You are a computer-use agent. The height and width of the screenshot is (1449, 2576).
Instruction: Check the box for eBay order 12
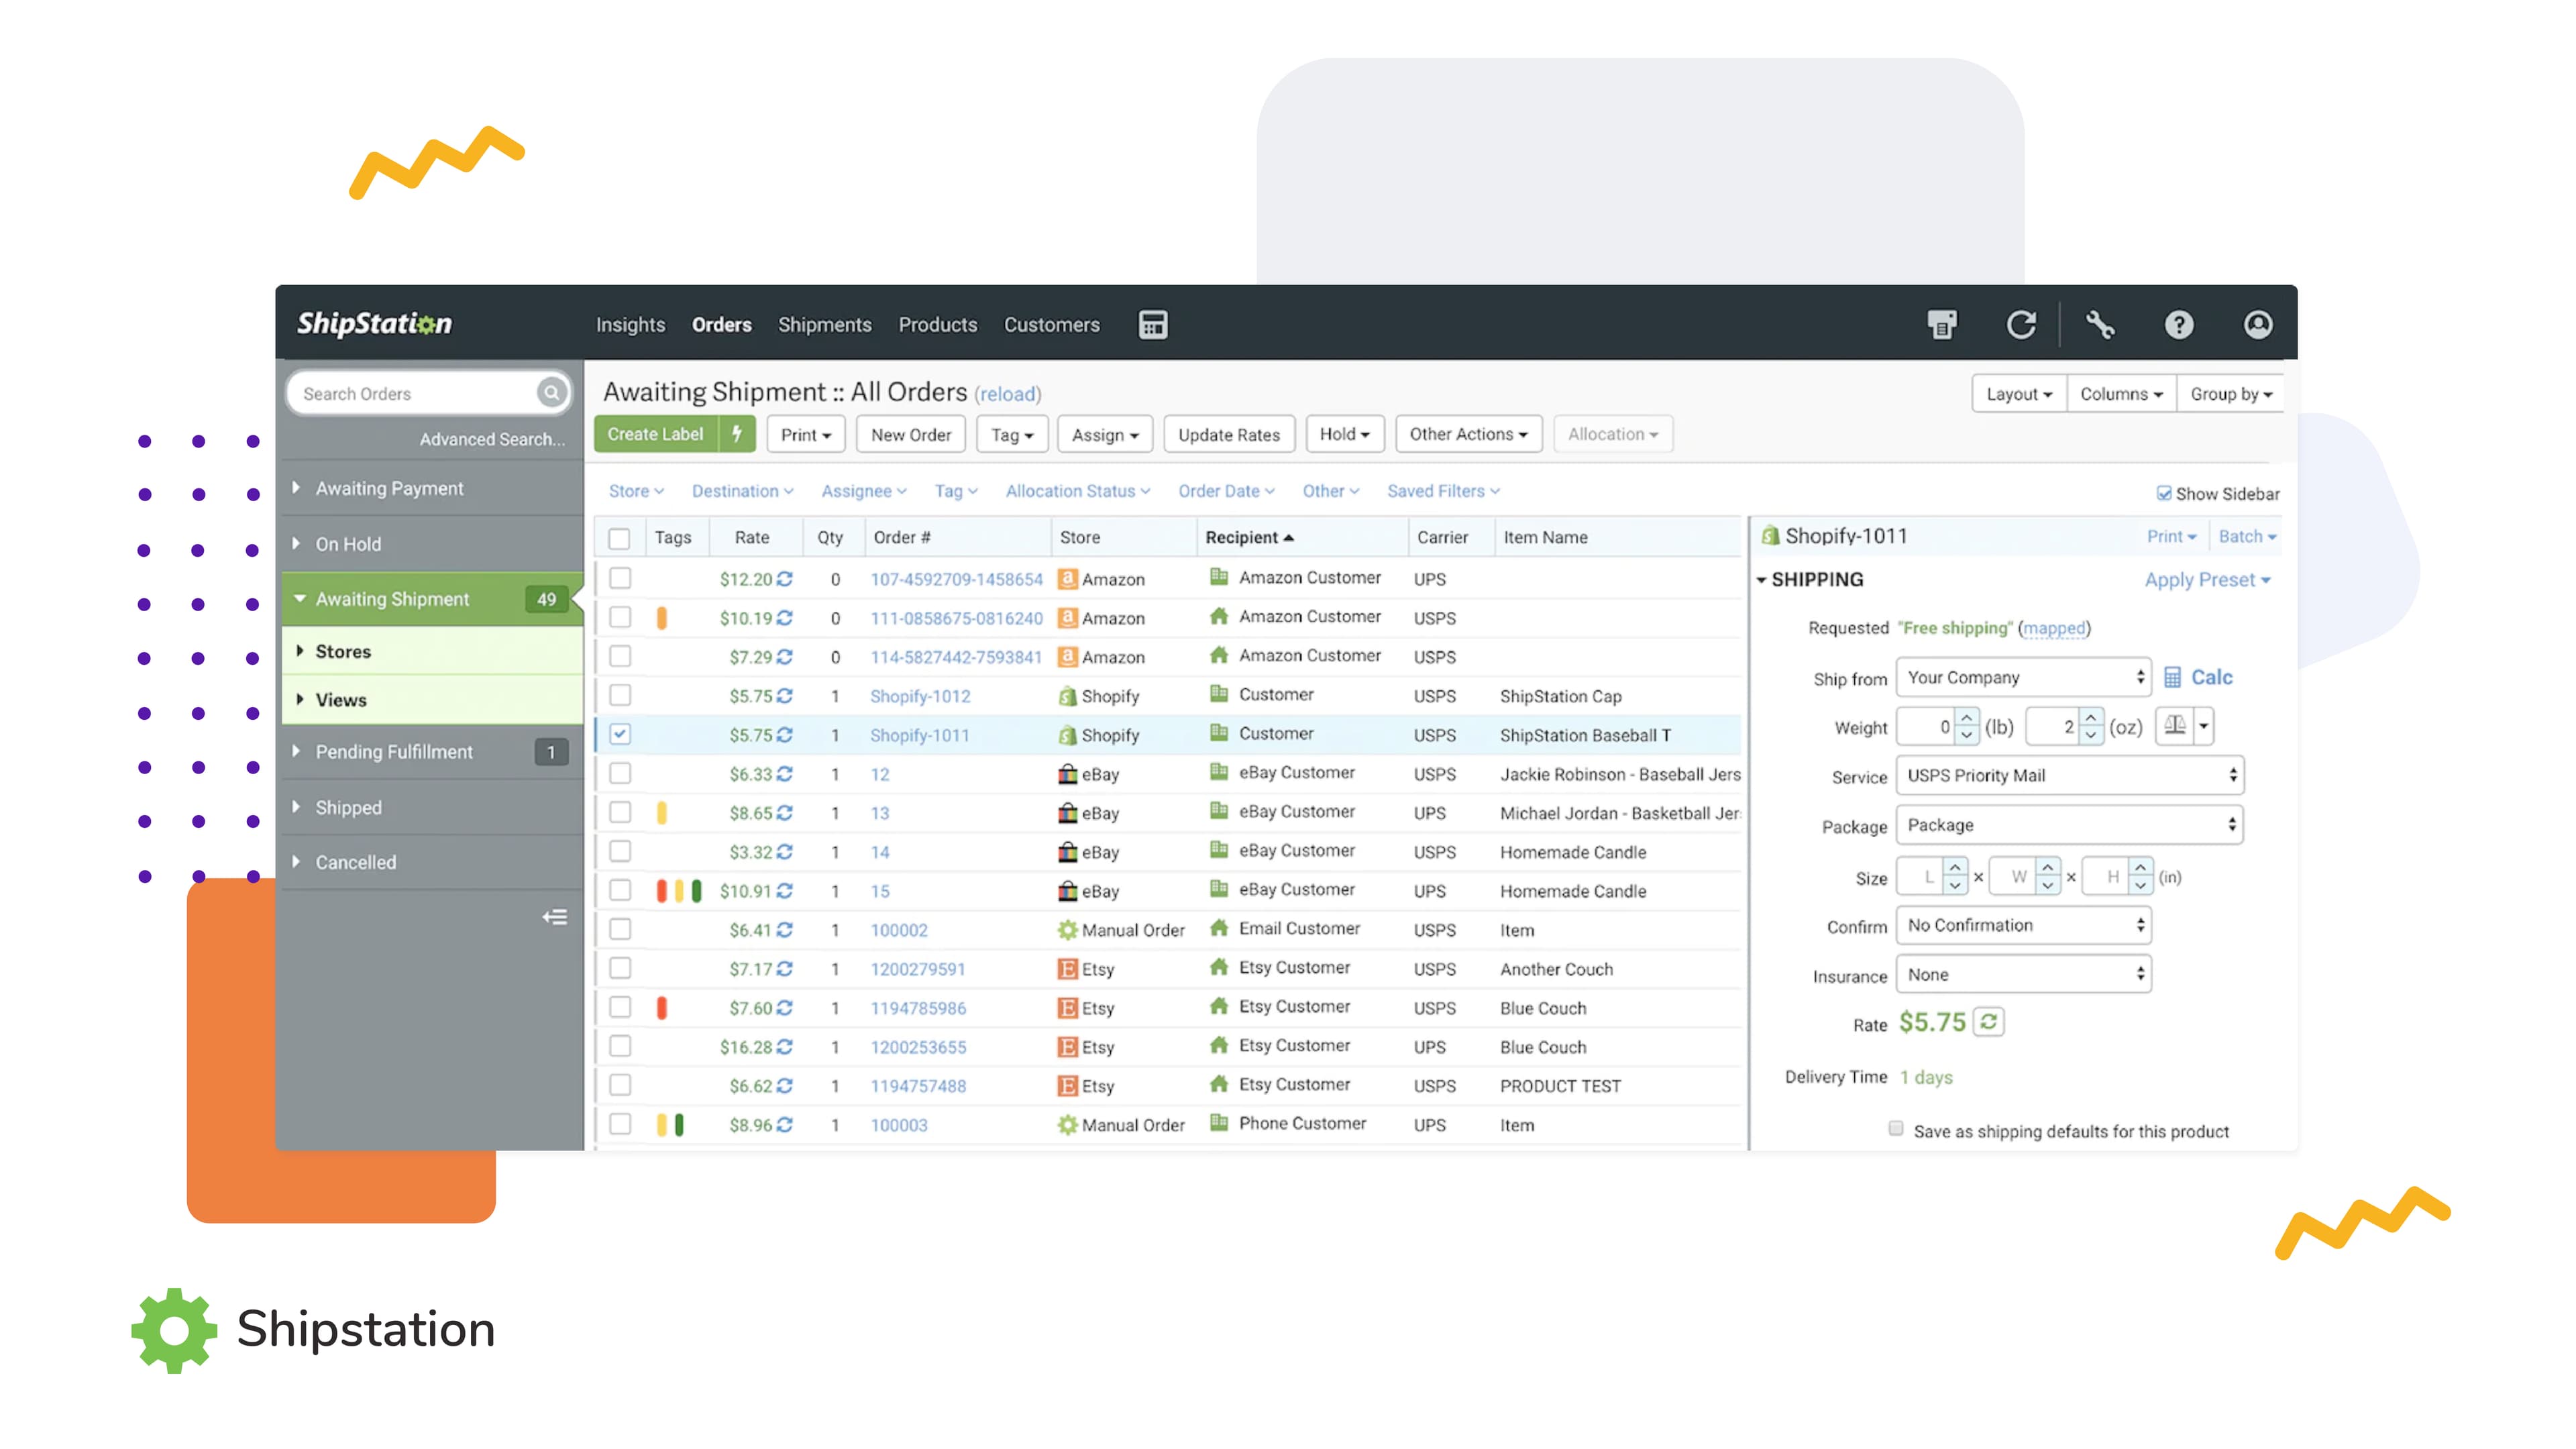pos(620,773)
